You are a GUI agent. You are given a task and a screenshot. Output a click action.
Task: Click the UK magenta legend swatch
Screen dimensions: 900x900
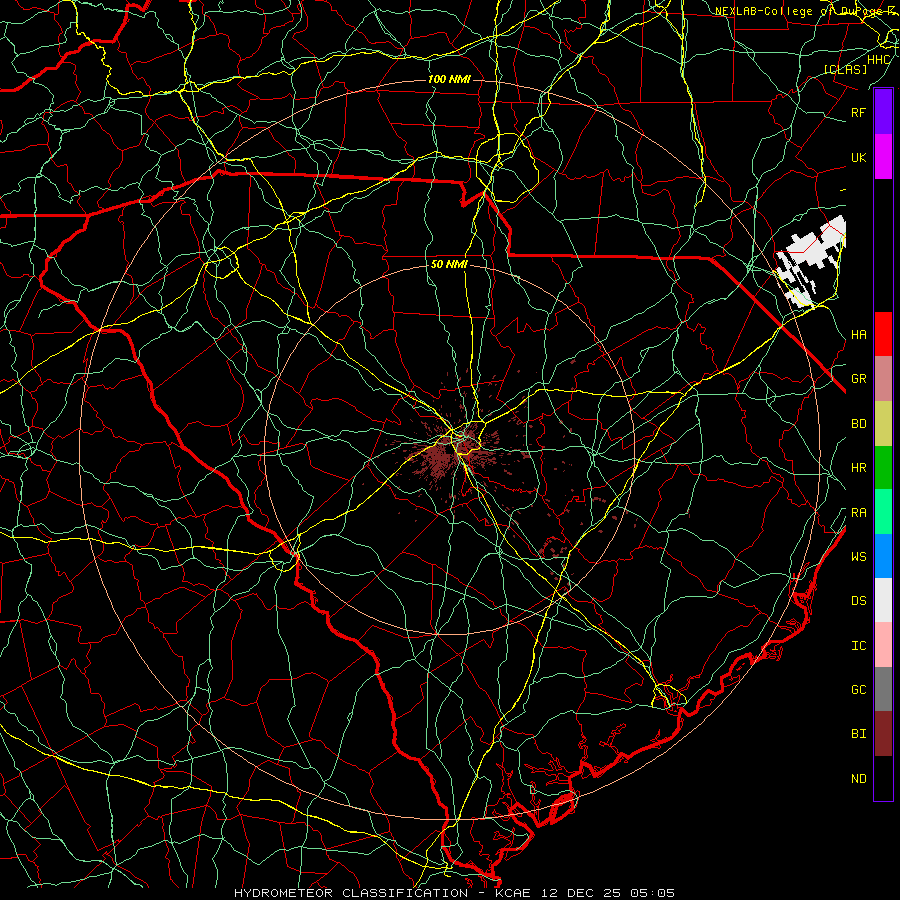[883, 157]
